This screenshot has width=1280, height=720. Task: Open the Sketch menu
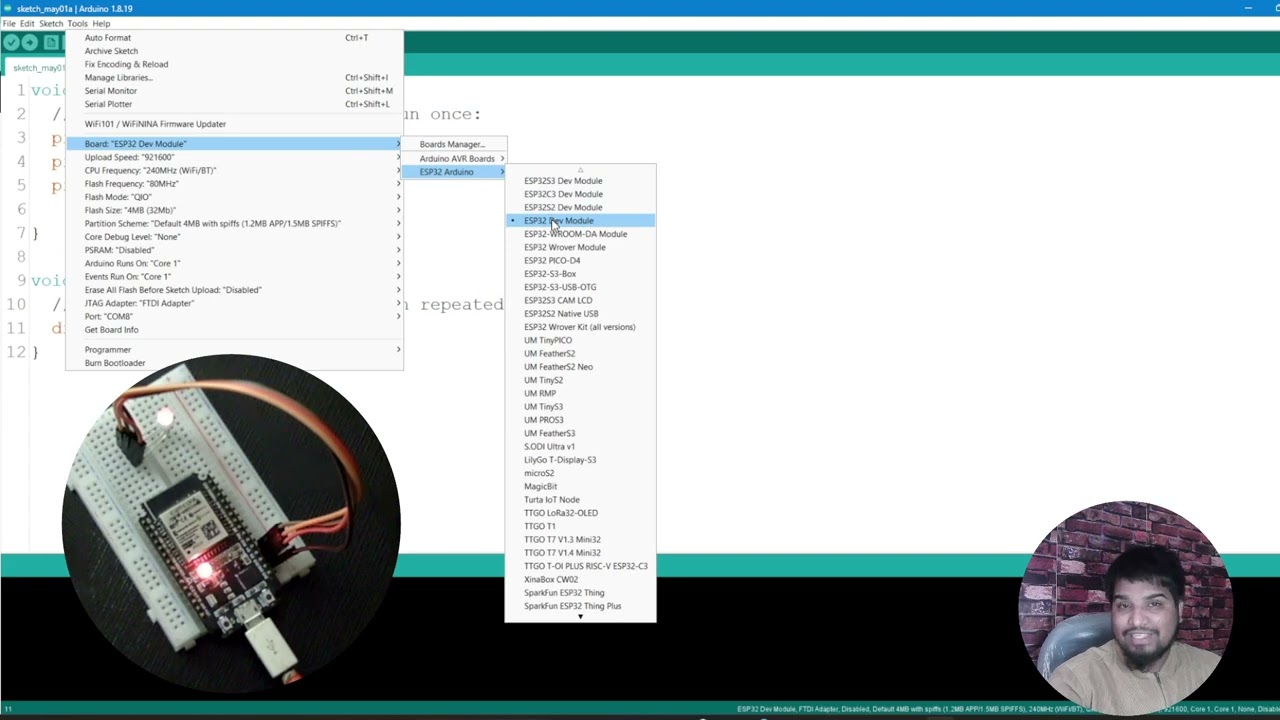51,23
